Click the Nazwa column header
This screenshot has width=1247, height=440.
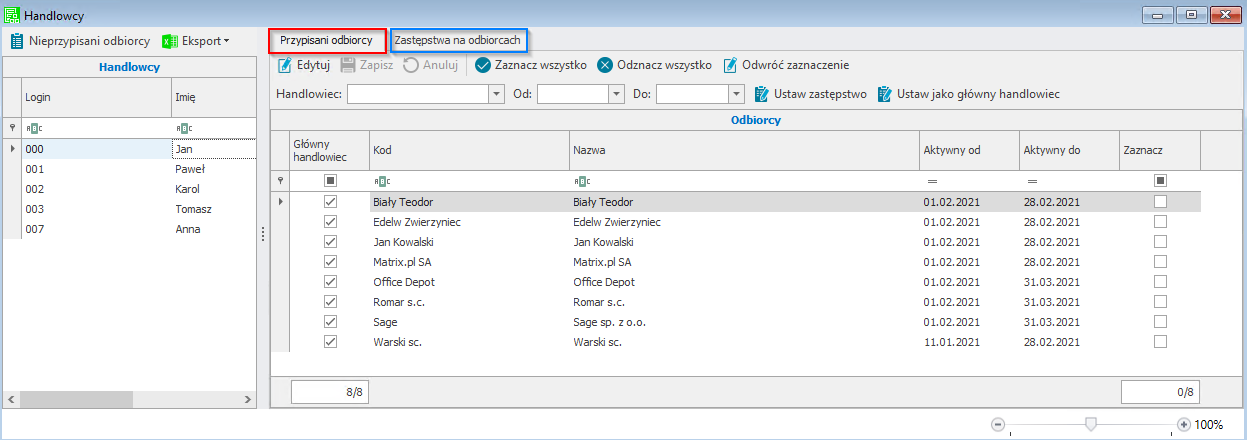(743, 150)
